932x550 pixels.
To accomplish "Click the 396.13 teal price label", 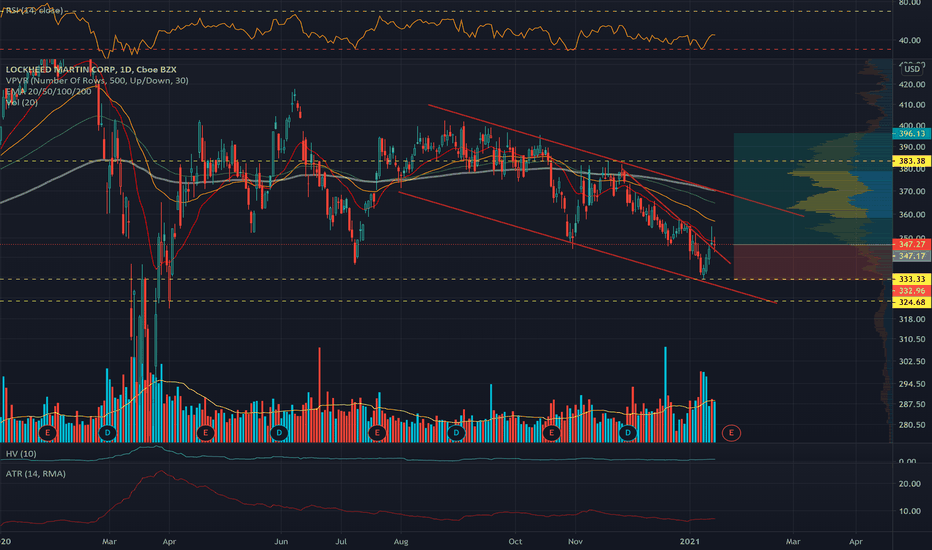I will click(x=912, y=134).
